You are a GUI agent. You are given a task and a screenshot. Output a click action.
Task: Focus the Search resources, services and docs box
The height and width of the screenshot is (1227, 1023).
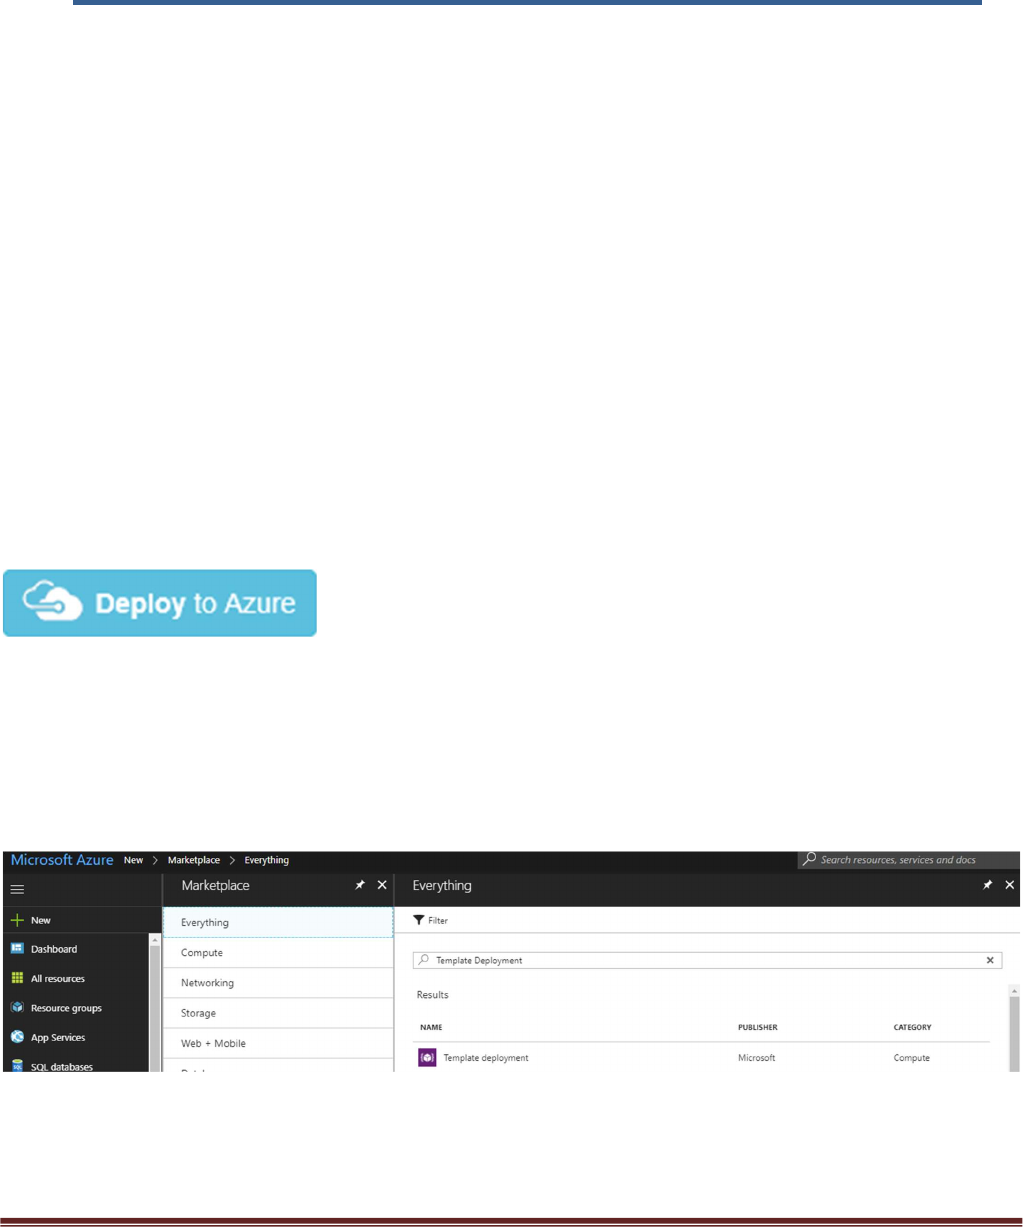click(x=908, y=860)
